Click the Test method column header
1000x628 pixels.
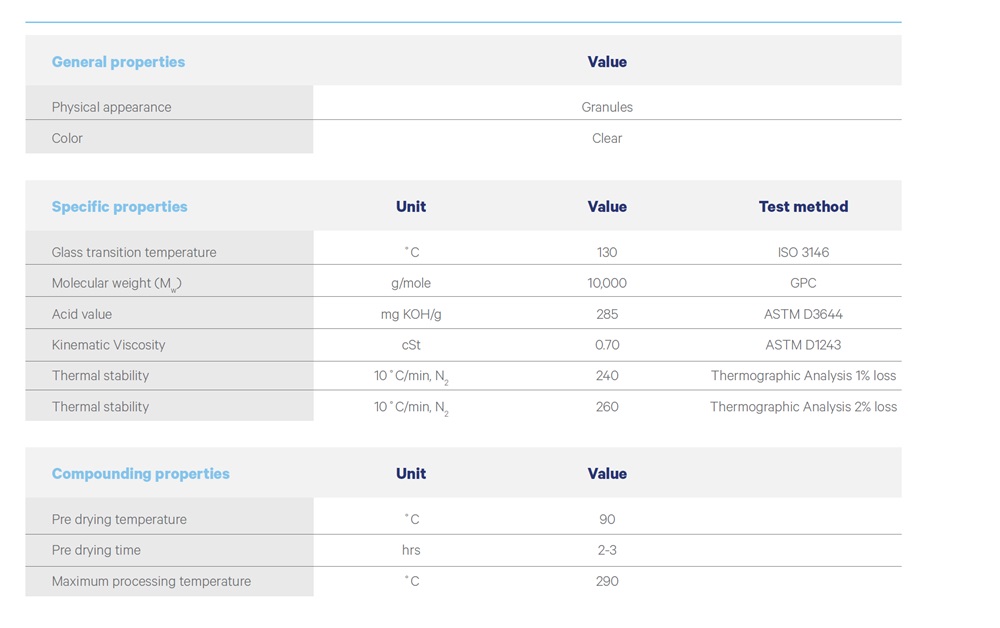tap(803, 207)
